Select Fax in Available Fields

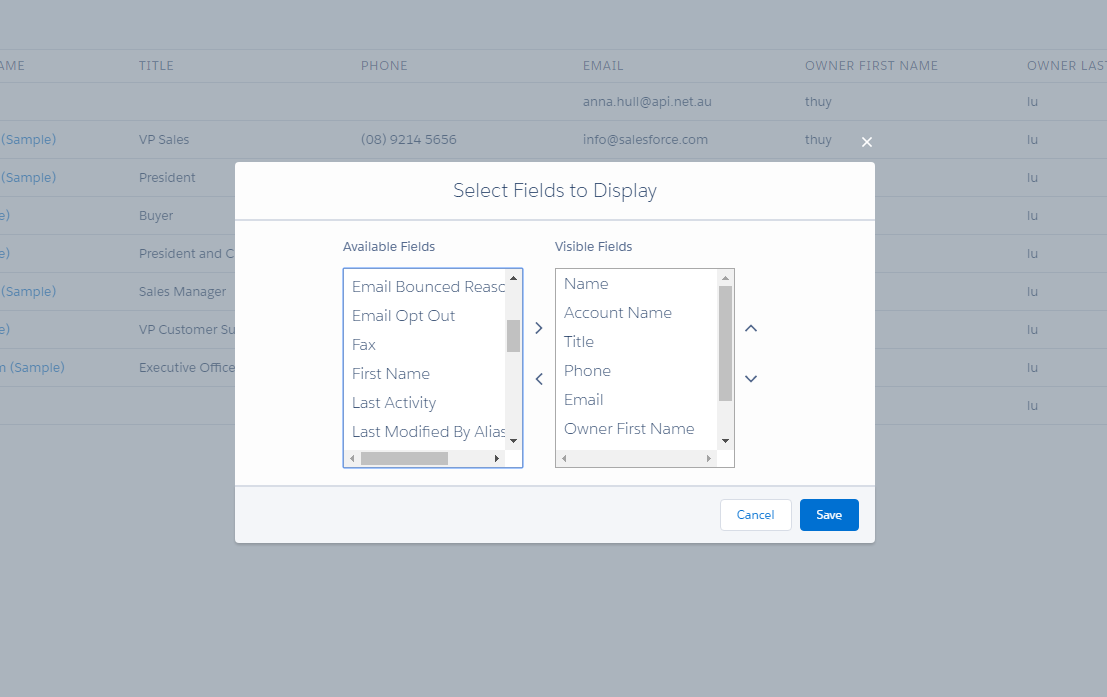pos(364,345)
